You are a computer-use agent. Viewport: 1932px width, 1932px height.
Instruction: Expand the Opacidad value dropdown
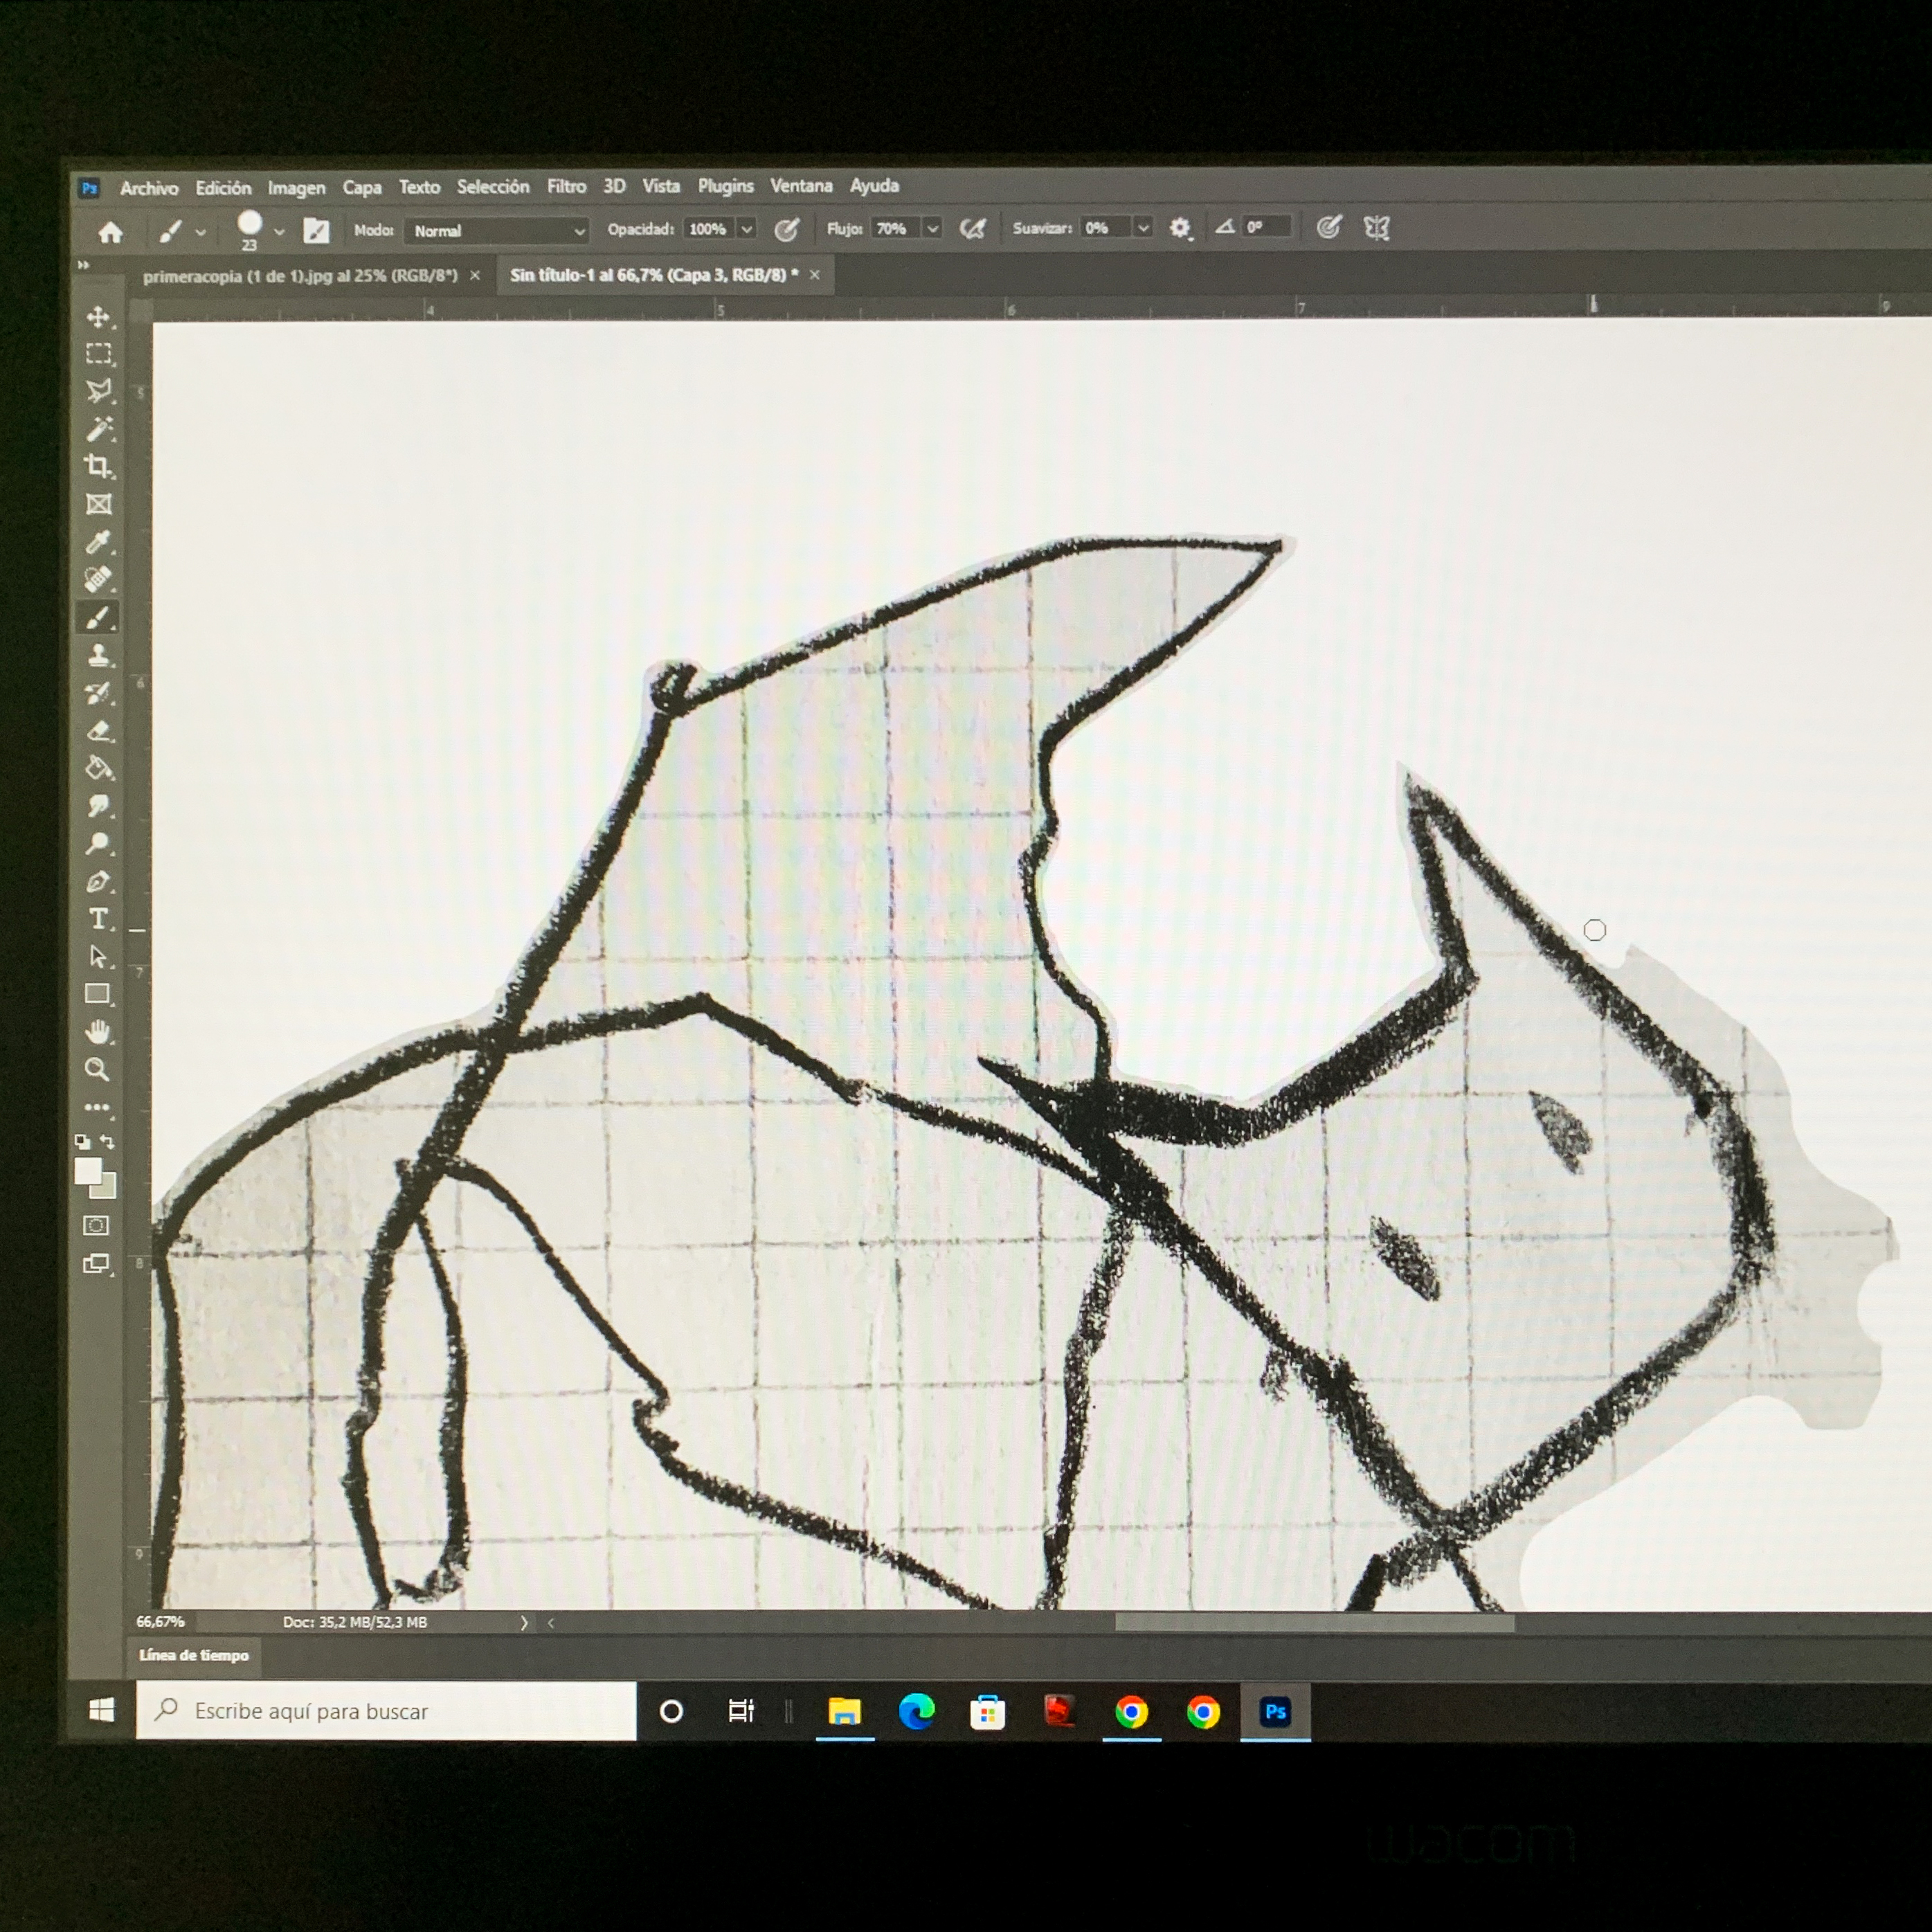747,229
